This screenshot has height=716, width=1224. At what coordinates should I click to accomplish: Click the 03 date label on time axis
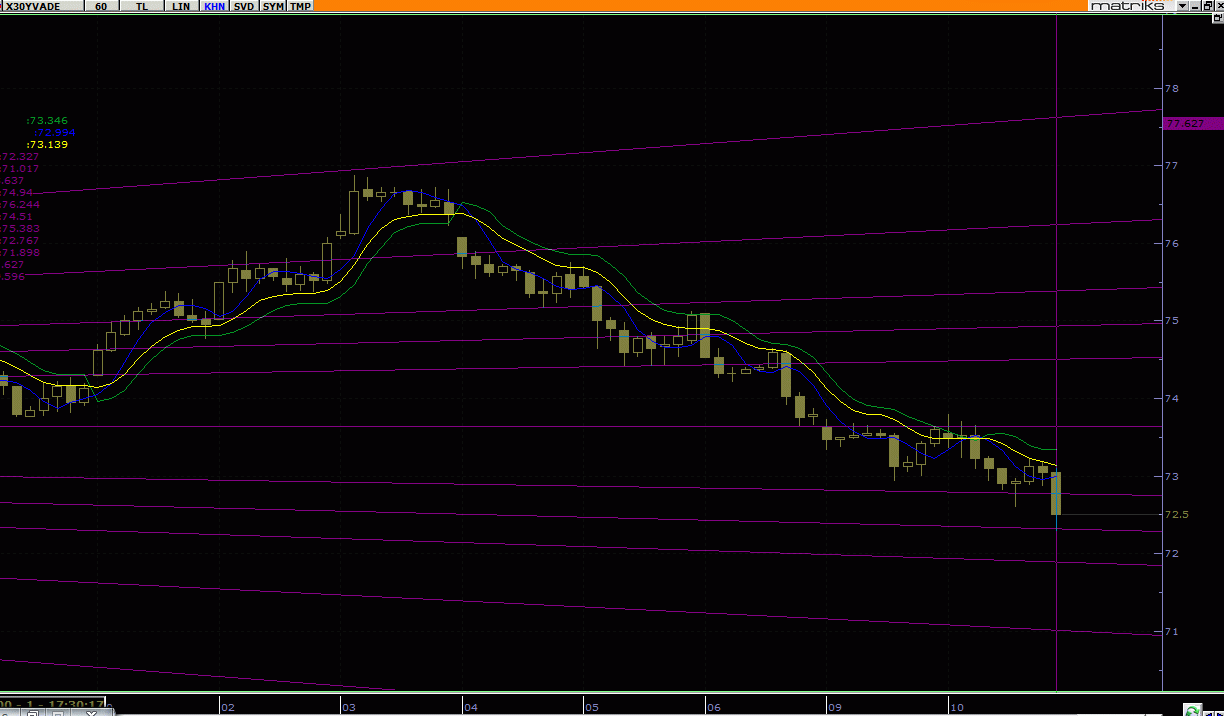(349, 708)
